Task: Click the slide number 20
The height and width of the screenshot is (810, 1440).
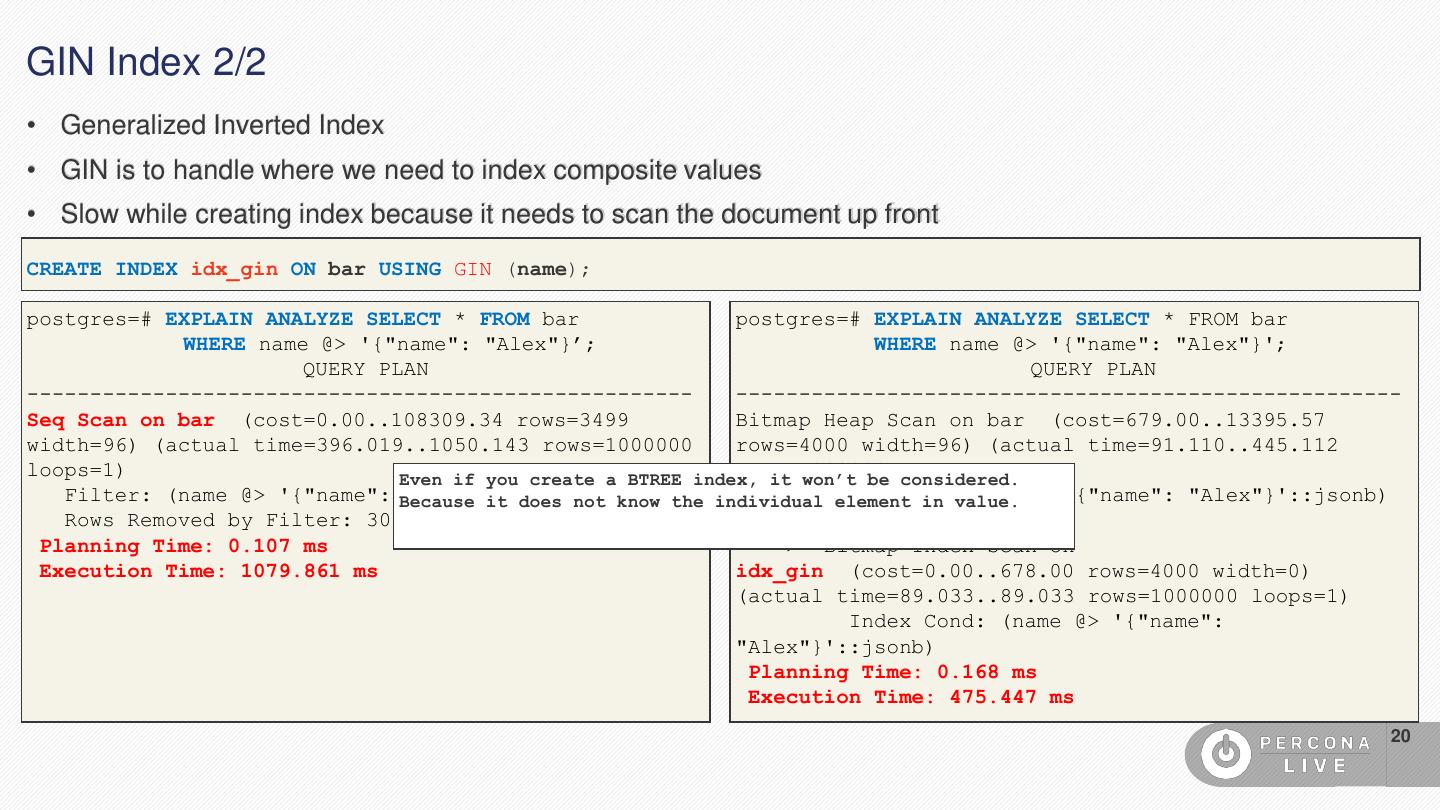Action: pos(1400,737)
